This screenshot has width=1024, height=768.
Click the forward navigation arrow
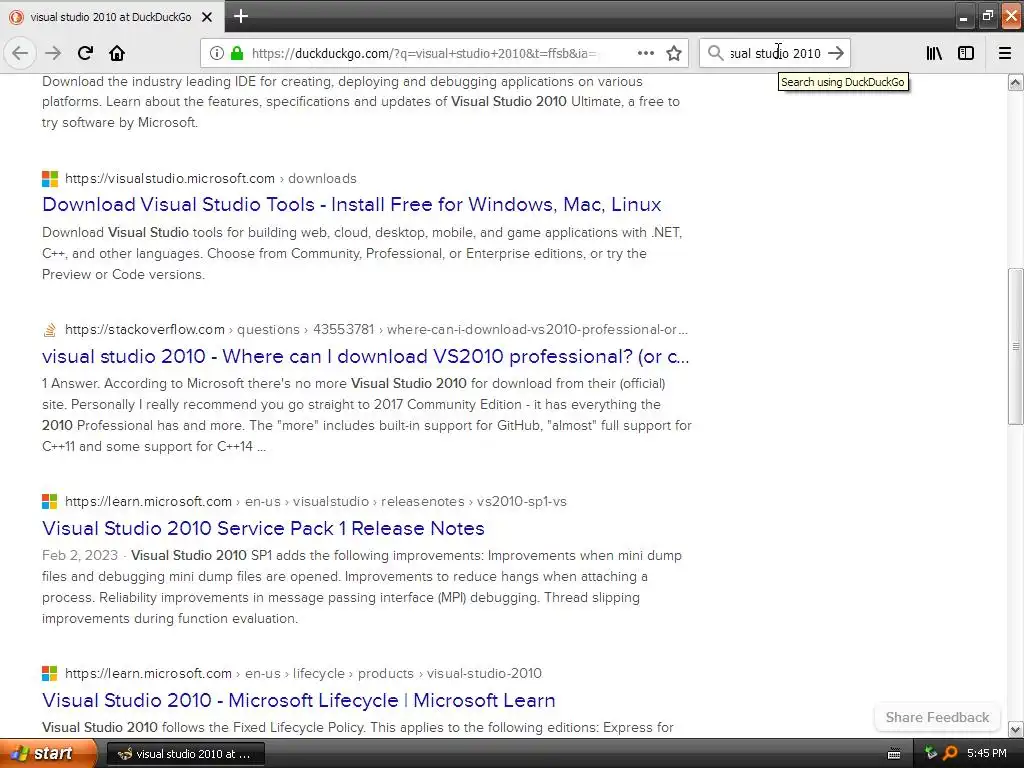53,53
